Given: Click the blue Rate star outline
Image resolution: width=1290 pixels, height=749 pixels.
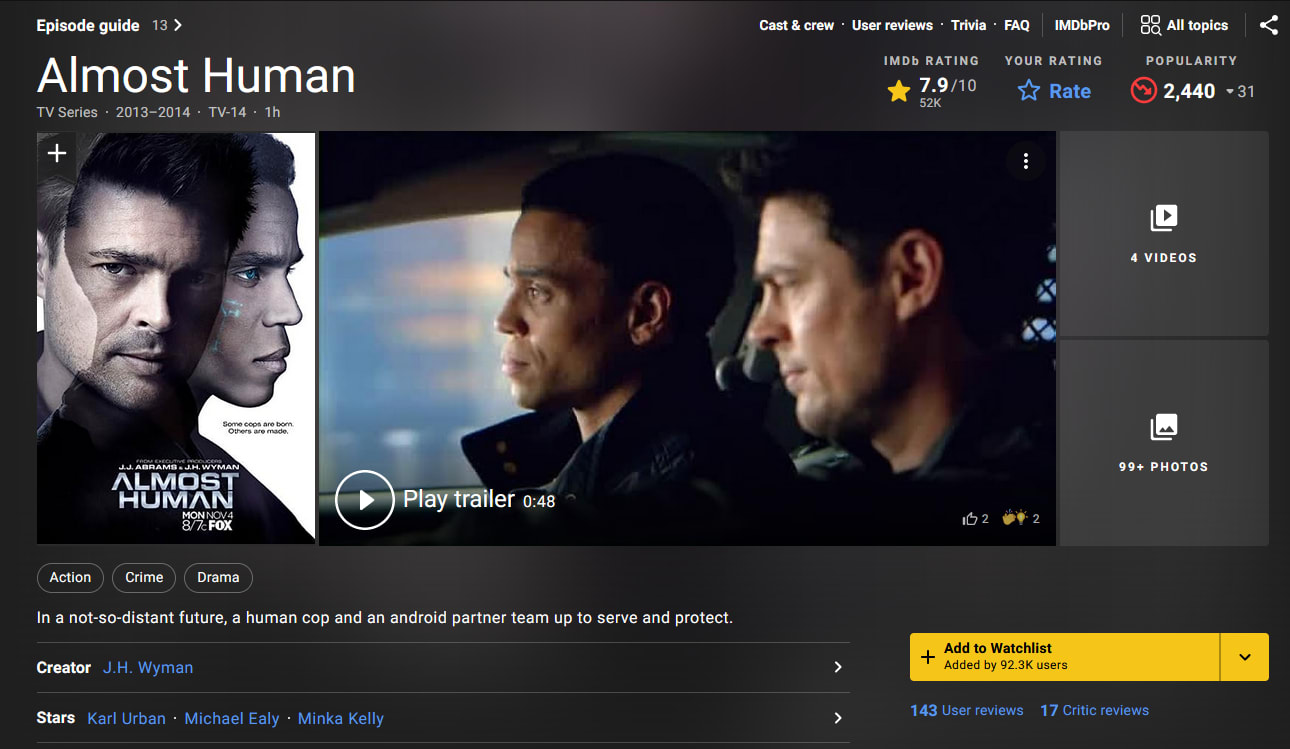Looking at the screenshot, I should 1028,91.
